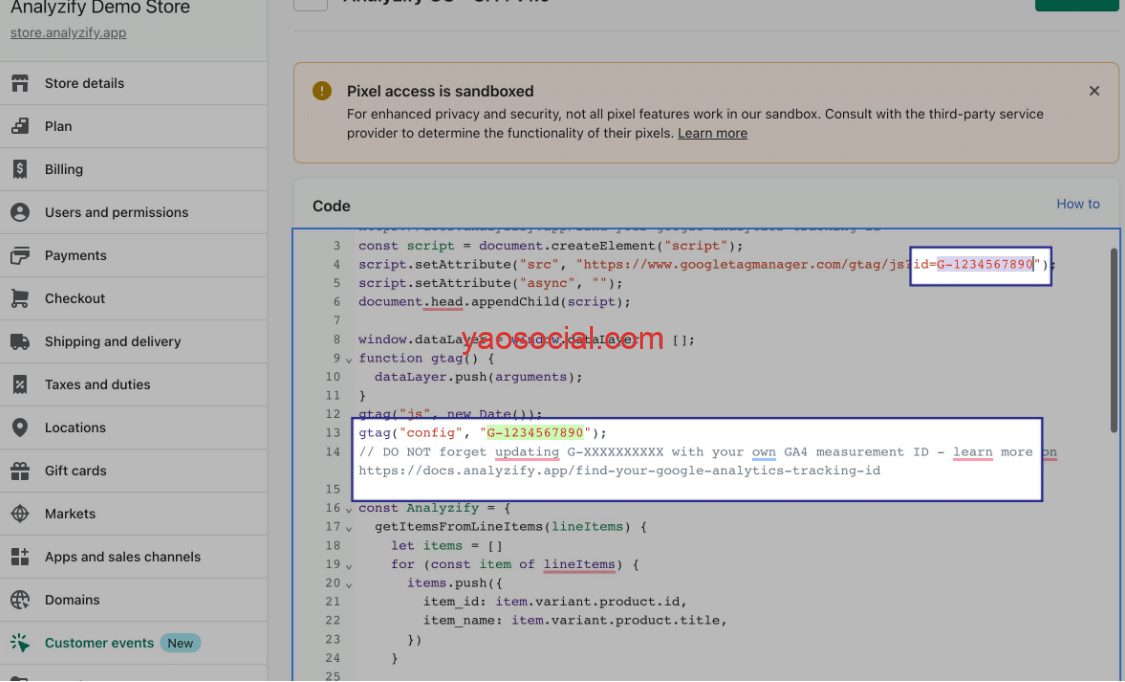Open Gift cards settings page
1125x682 pixels.
(75, 470)
